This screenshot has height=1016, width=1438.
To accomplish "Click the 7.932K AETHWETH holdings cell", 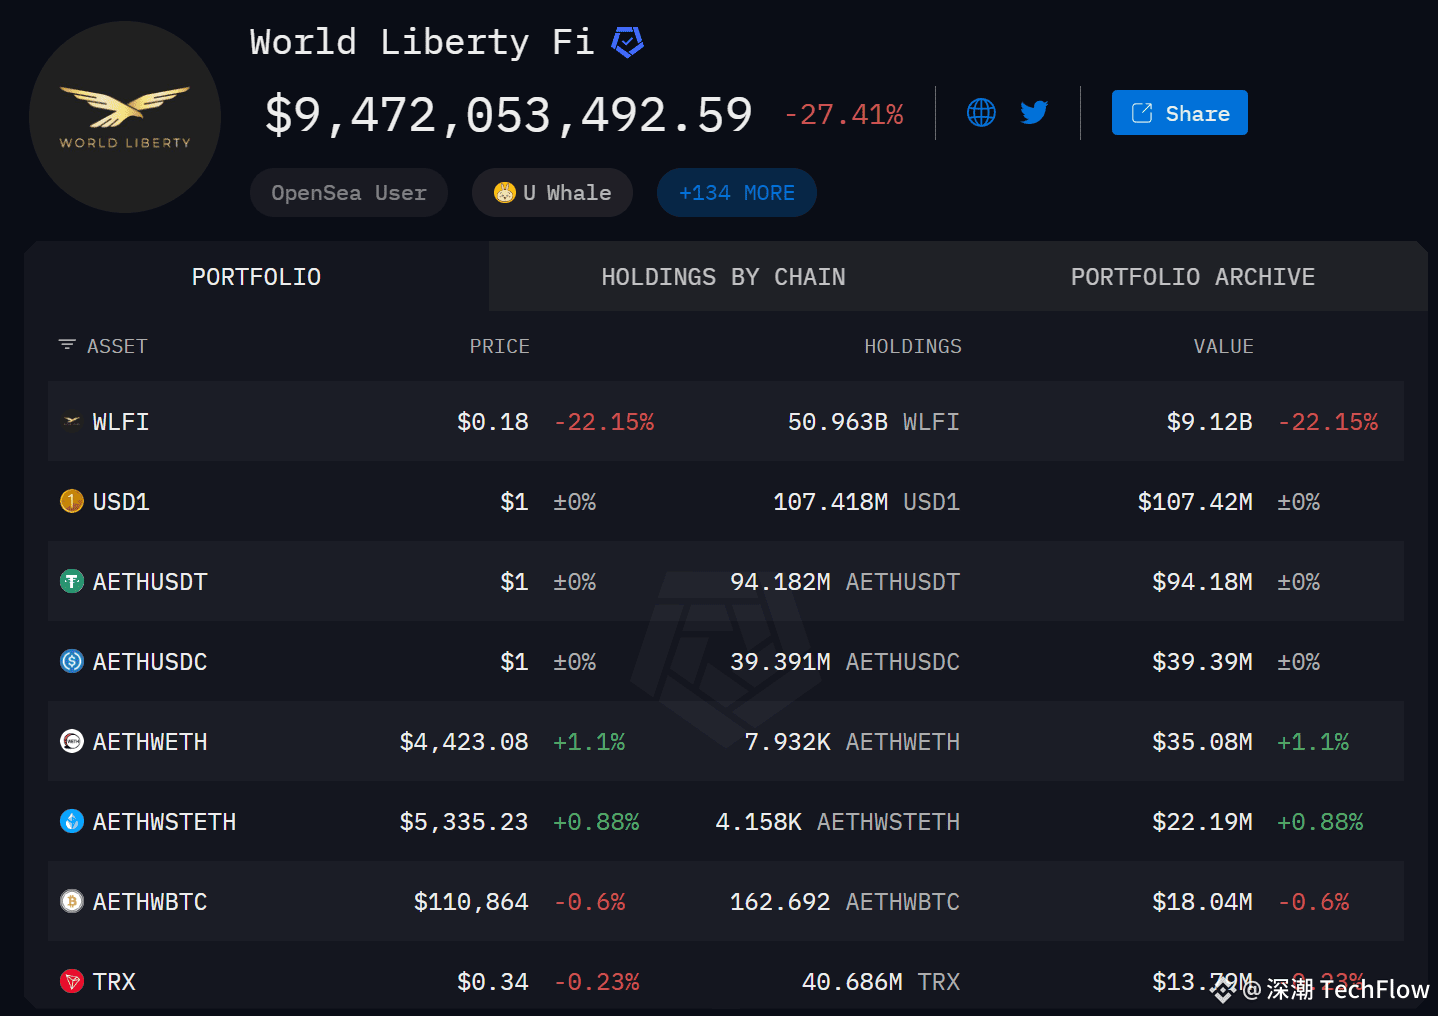I will click(x=853, y=742).
